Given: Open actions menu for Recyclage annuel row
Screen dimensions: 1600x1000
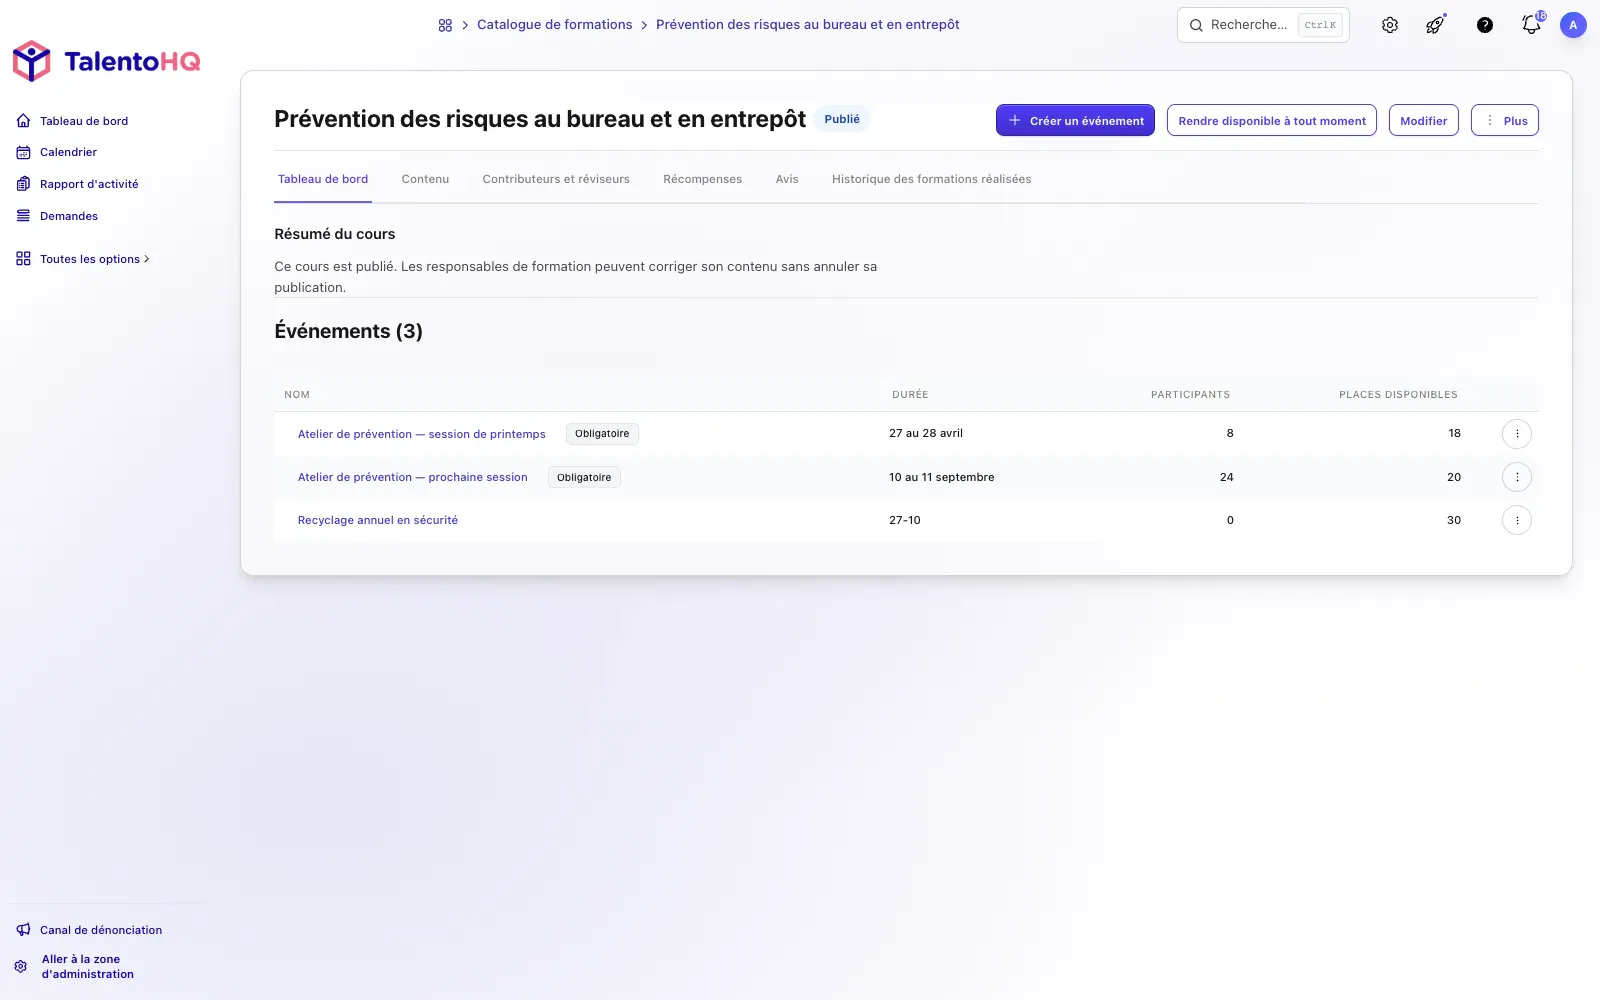Looking at the screenshot, I should [x=1517, y=520].
